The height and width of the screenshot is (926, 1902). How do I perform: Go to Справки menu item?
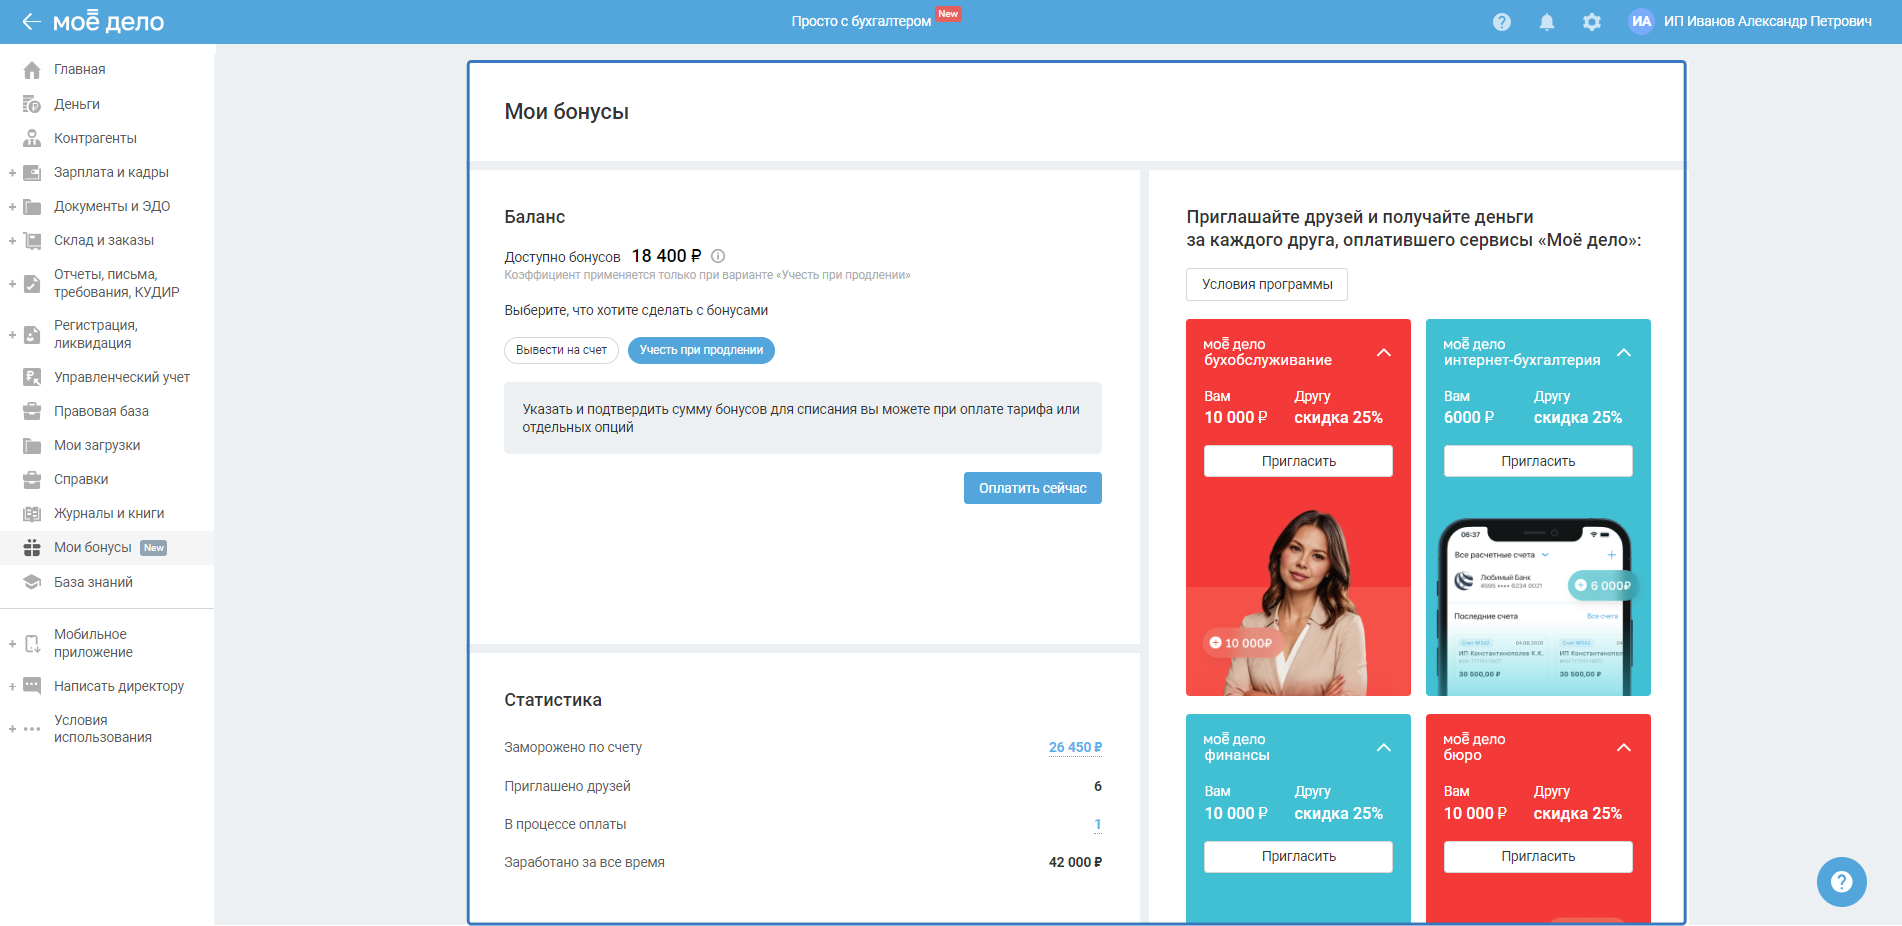pos(81,479)
